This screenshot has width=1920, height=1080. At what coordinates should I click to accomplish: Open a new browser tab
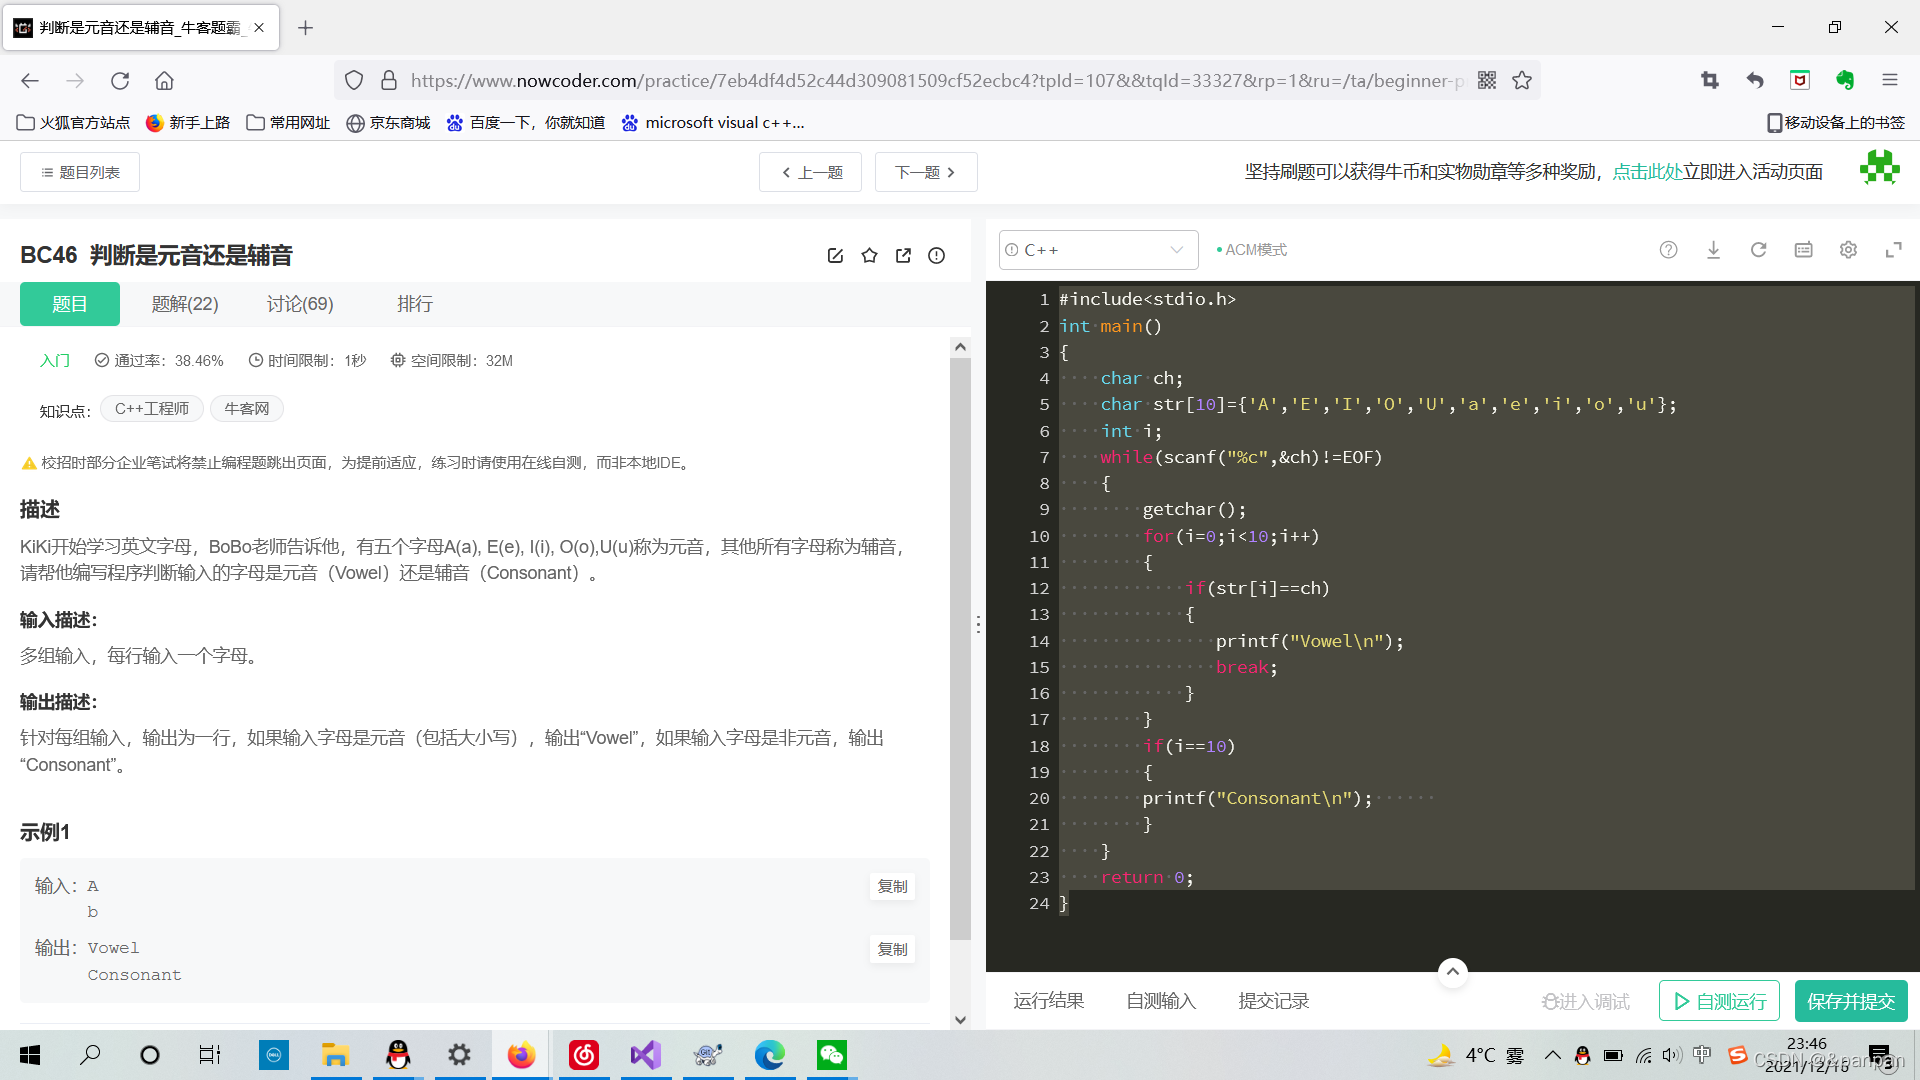click(306, 28)
